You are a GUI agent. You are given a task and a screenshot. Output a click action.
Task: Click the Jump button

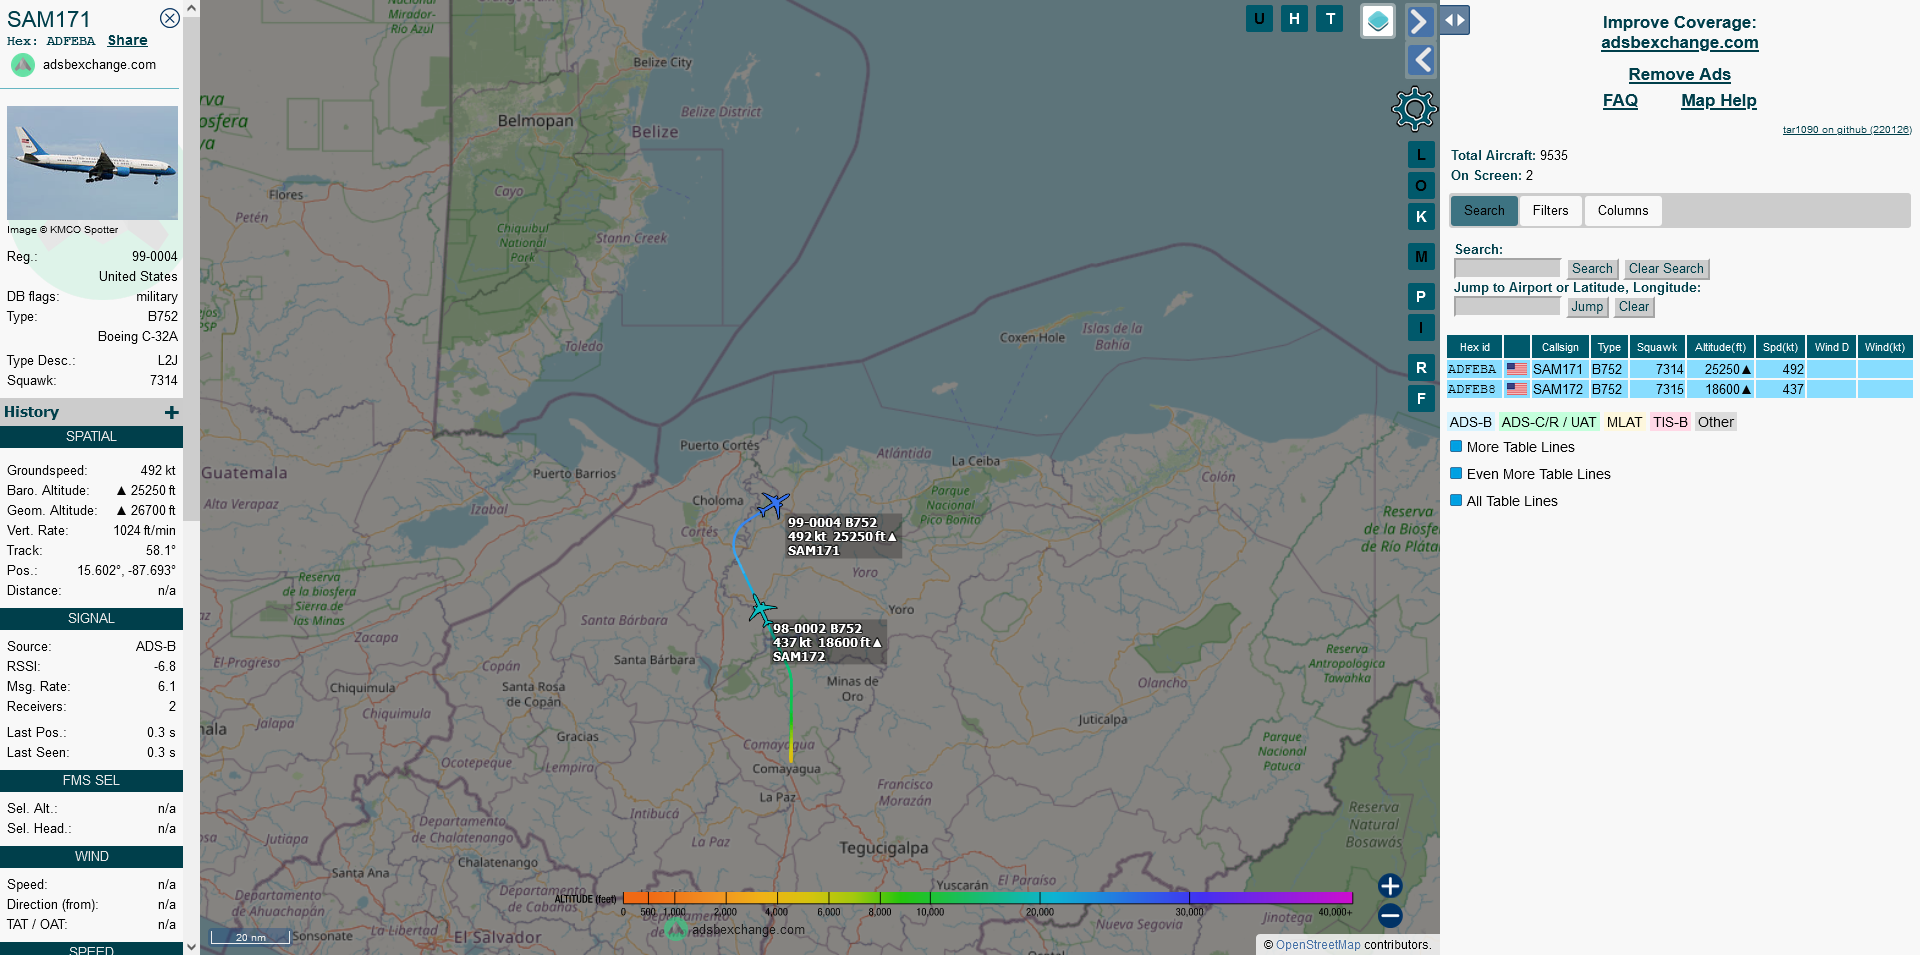pos(1587,306)
